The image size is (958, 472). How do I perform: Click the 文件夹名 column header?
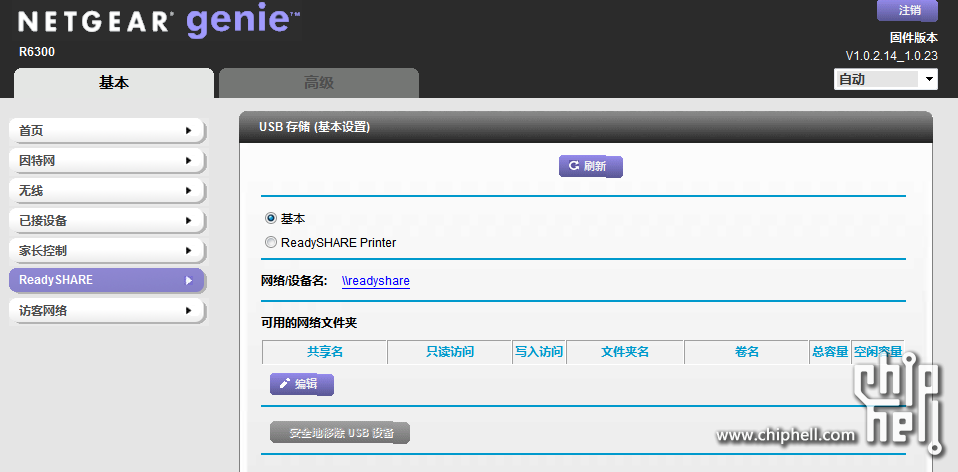[625, 352]
